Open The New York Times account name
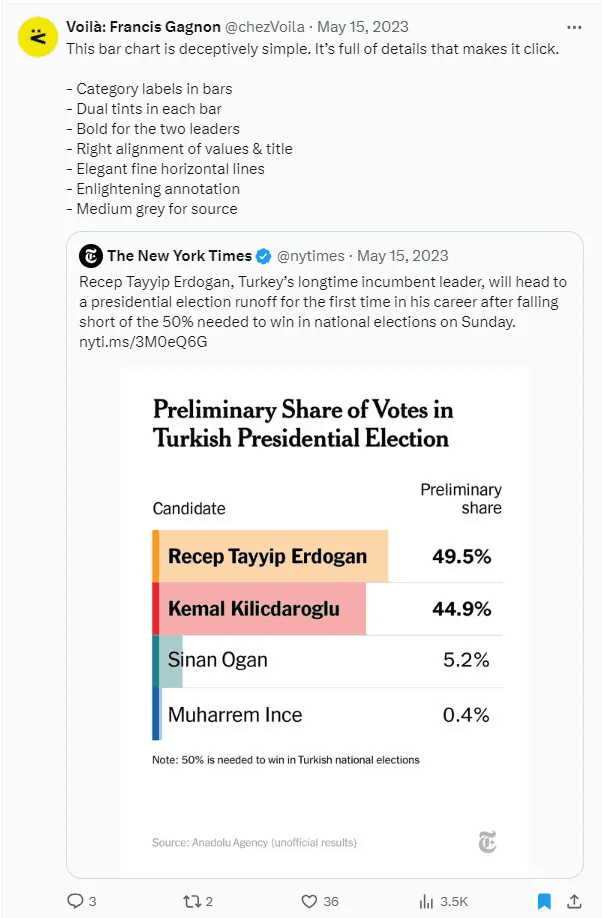Image resolution: width=602 pixels, height=918 pixels. click(x=180, y=256)
